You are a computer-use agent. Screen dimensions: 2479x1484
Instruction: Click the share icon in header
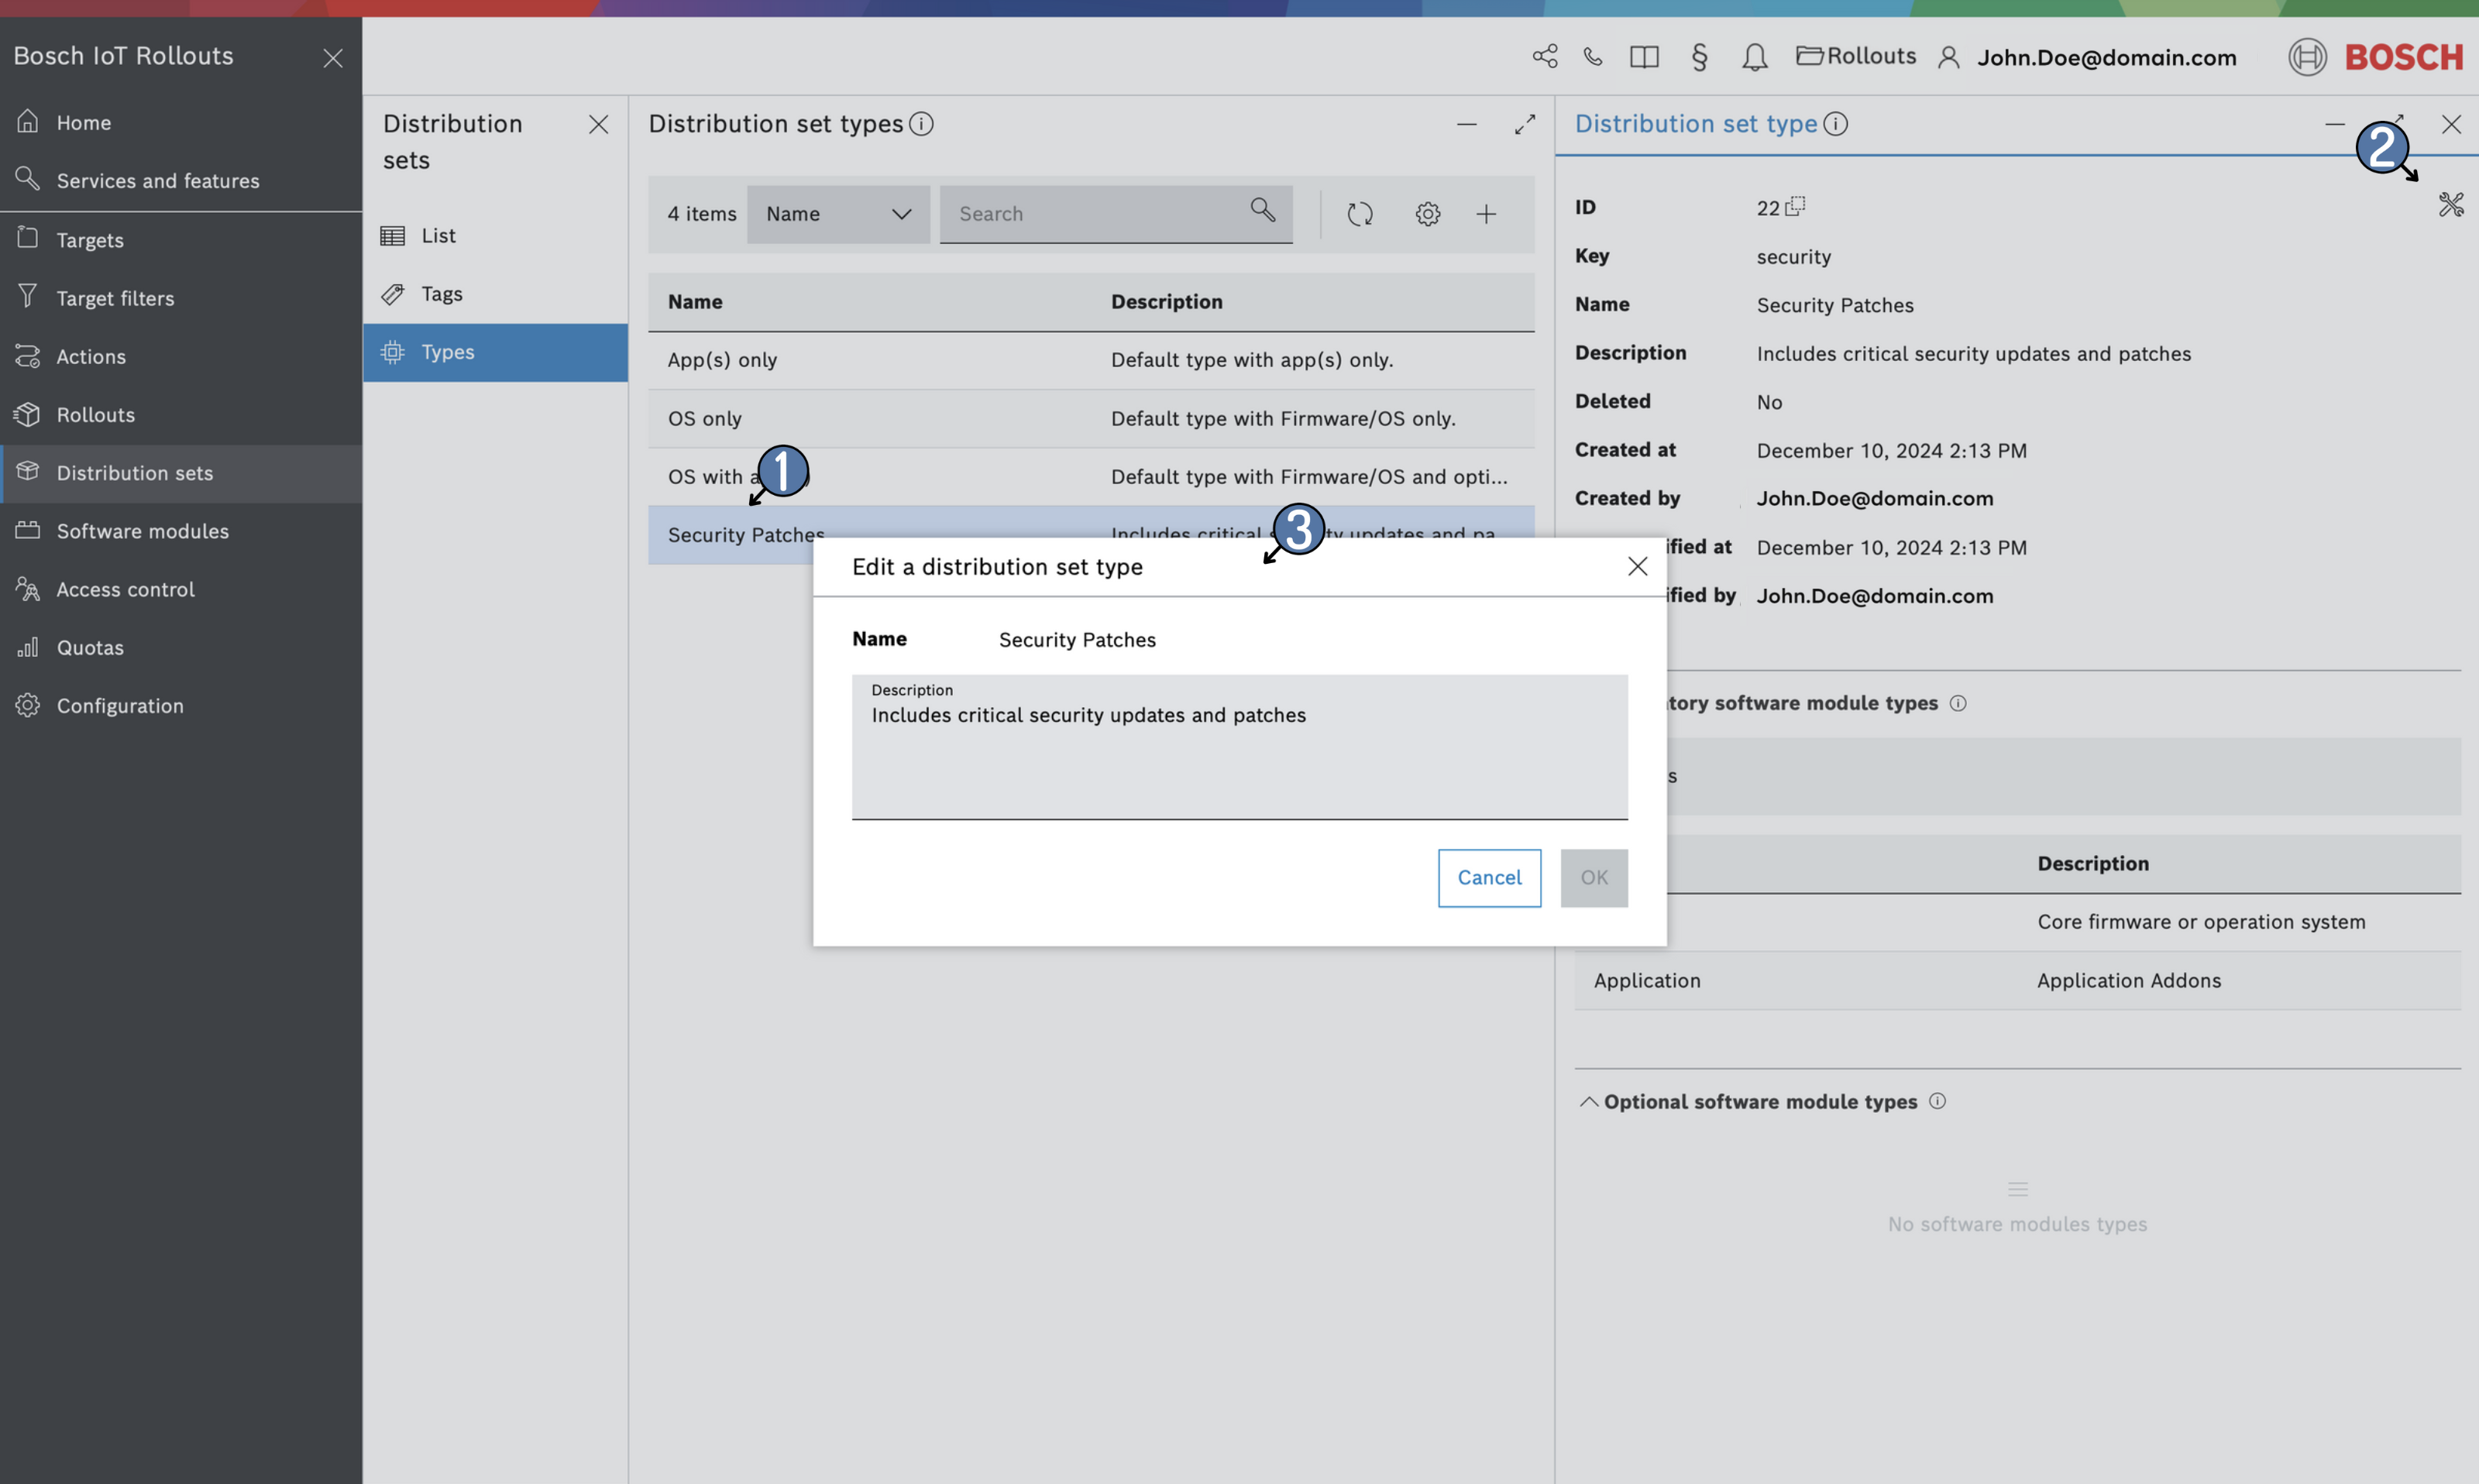coord(1545,56)
